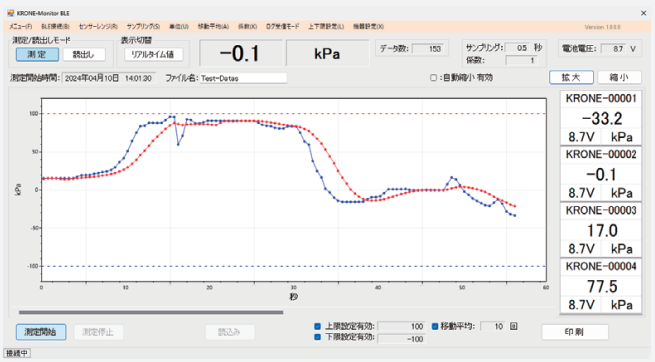Close the KRONE-Monitor BLE window
Viewport: 655px width, 362px height.
pos(643,13)
